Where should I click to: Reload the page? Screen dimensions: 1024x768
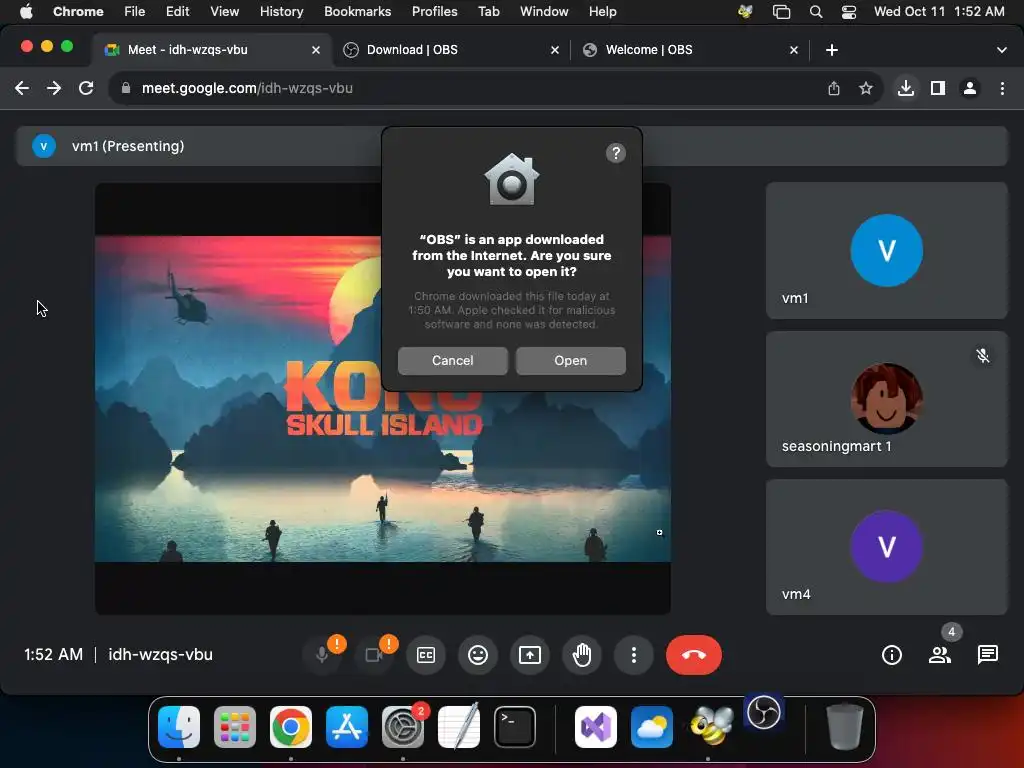tap(86, 88)
